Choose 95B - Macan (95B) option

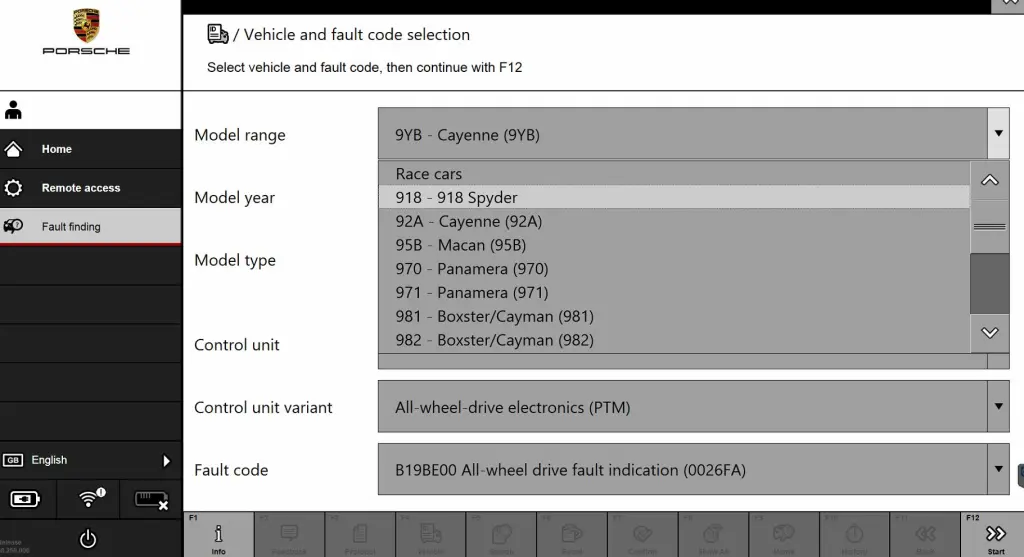pyautogui.click(x=460, y=245)
